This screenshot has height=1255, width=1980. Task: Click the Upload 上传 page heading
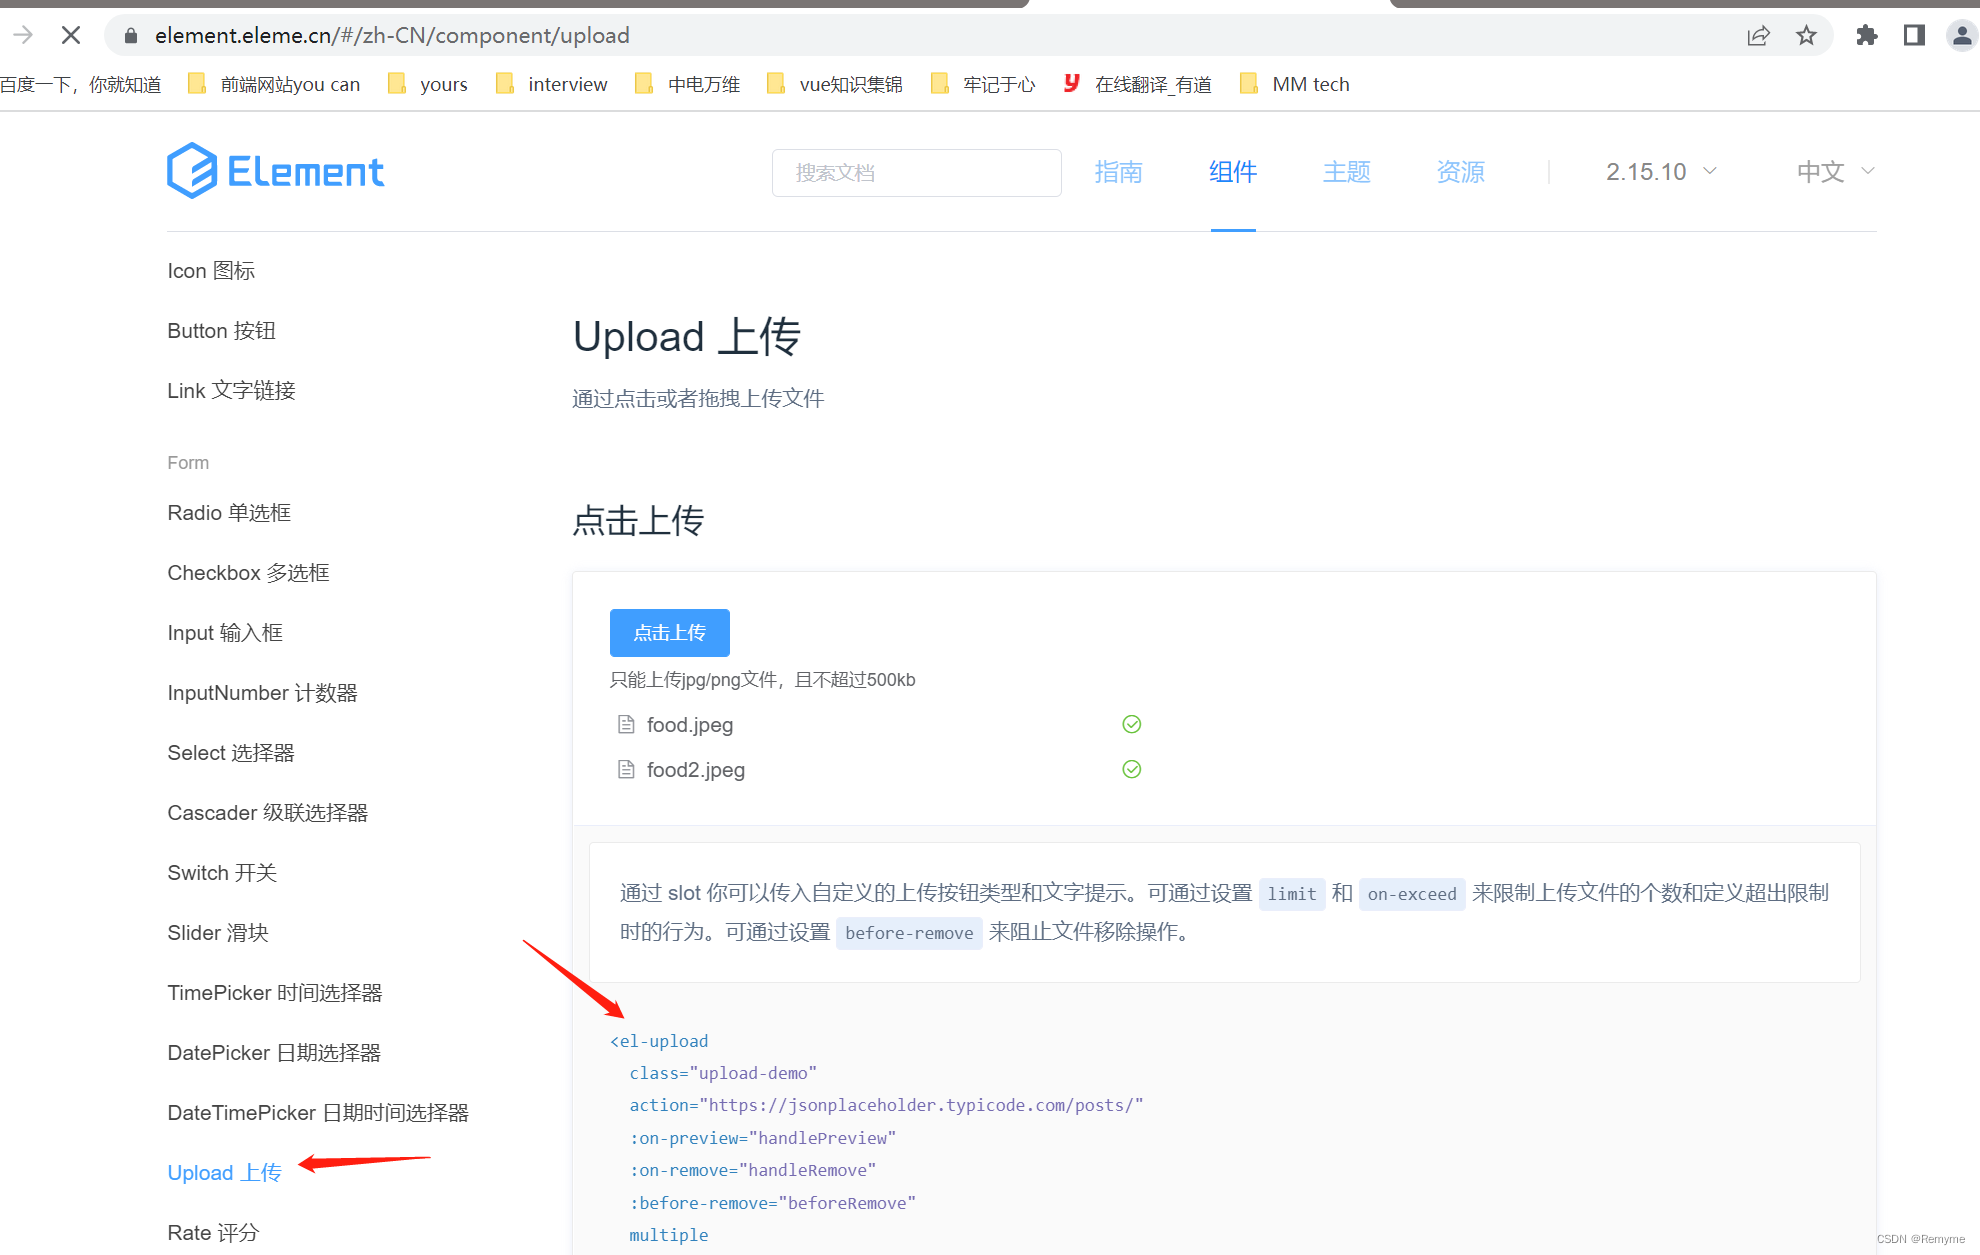pyautogui.click(x=687, y=337)
